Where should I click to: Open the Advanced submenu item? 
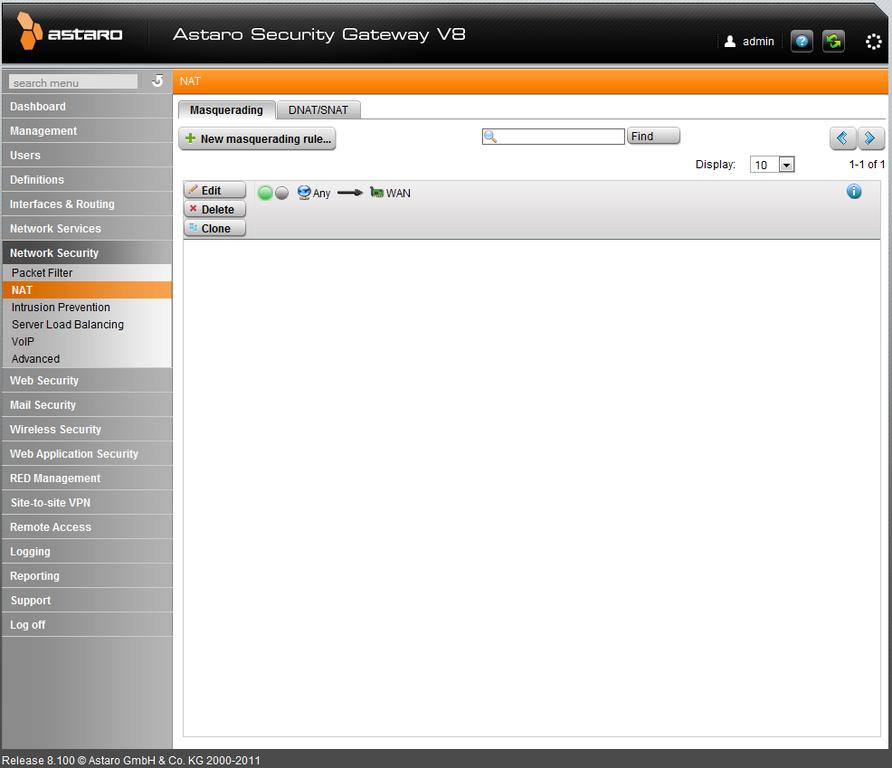(x=87, y=359)
